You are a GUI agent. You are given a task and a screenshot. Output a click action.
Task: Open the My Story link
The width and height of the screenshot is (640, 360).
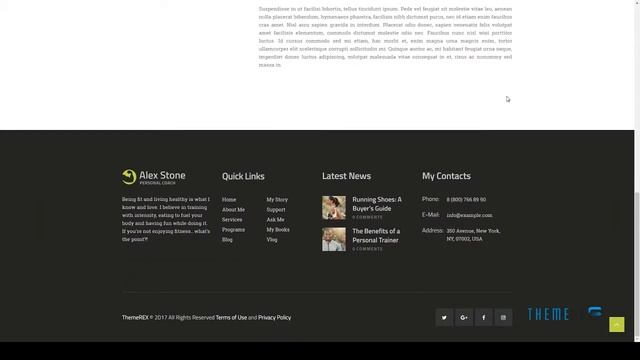pos(277,200)
